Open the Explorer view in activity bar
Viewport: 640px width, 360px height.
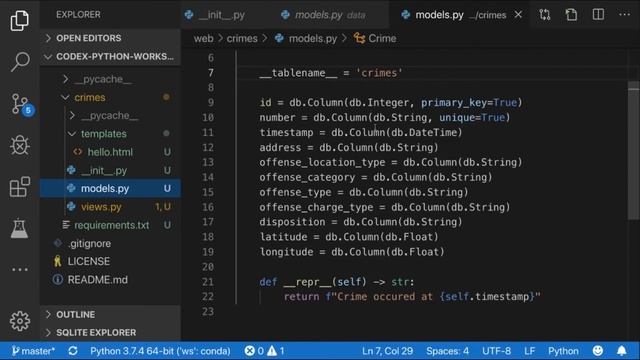[20, 20]
